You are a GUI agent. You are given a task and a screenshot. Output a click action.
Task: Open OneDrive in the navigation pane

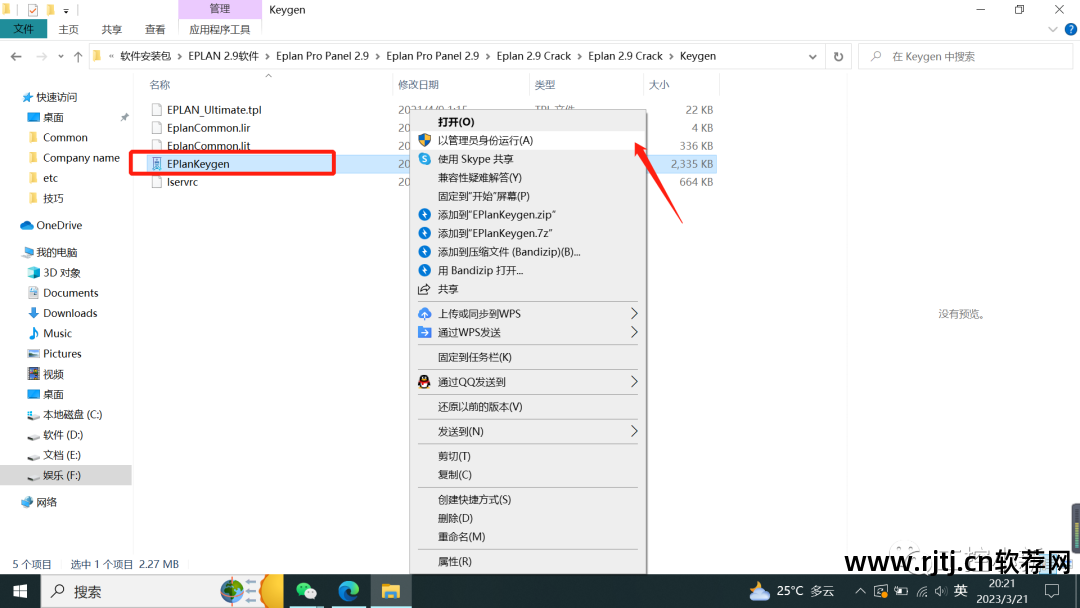click(59, 225)
